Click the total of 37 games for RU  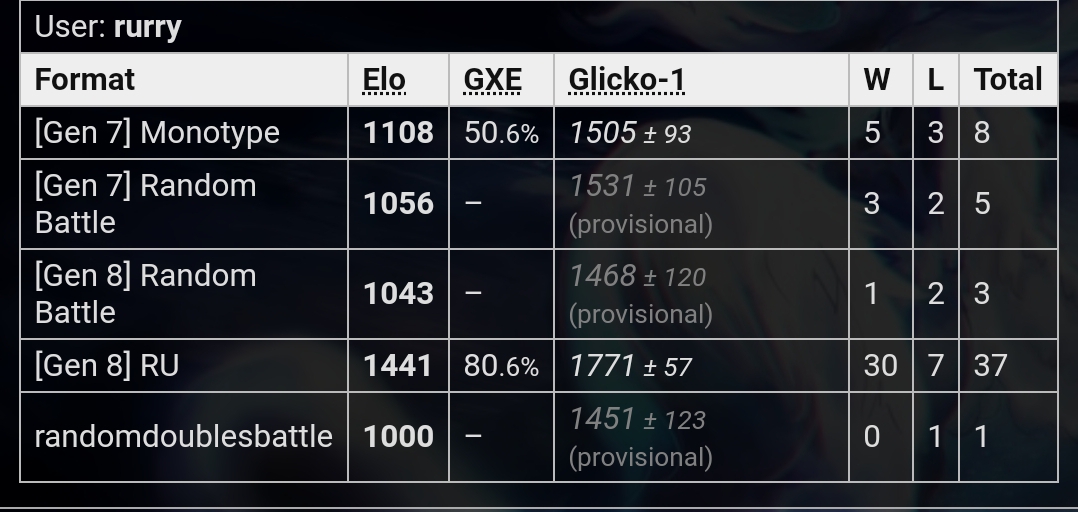point(991,366)
